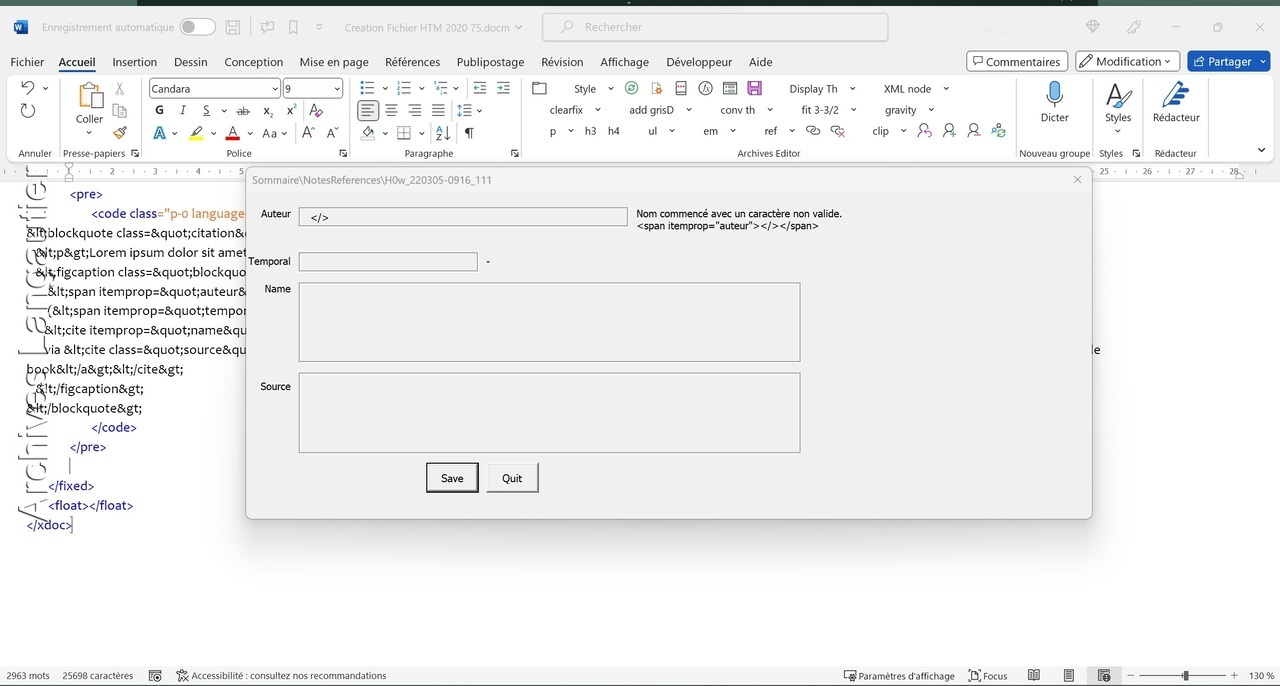Image resolution: width=1280 pixels, height=686 pixels.
Task: Show paragraph marks pilcrow icon
Action: point(469,133)
